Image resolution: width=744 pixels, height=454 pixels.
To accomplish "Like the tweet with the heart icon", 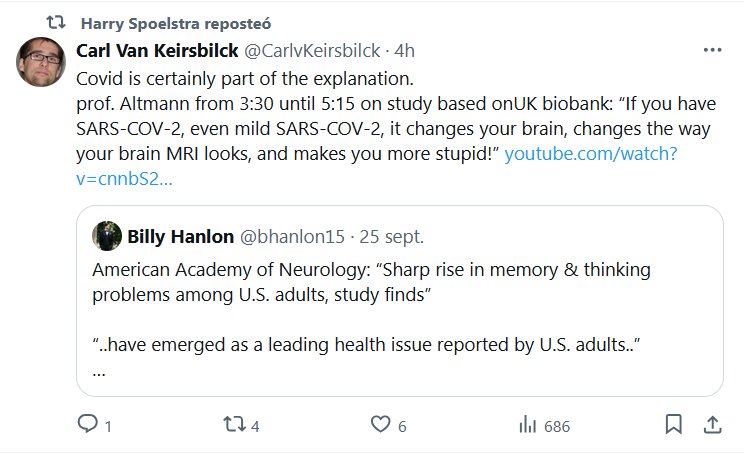I will pos(380,425).
